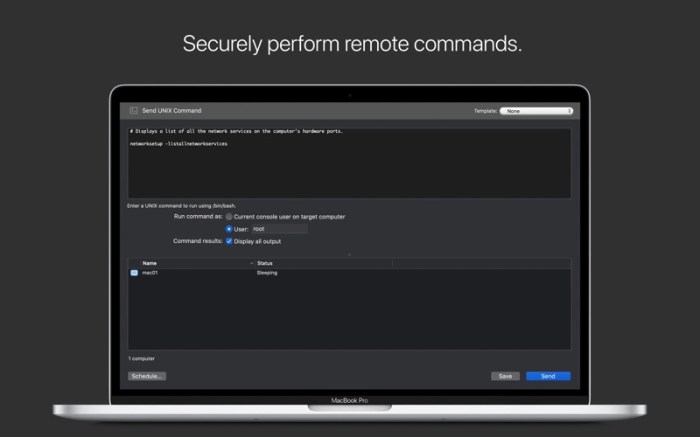Click the Send UNIX Command window icon
This screenshot has height=437, width=700.
(x=133, y=110)
